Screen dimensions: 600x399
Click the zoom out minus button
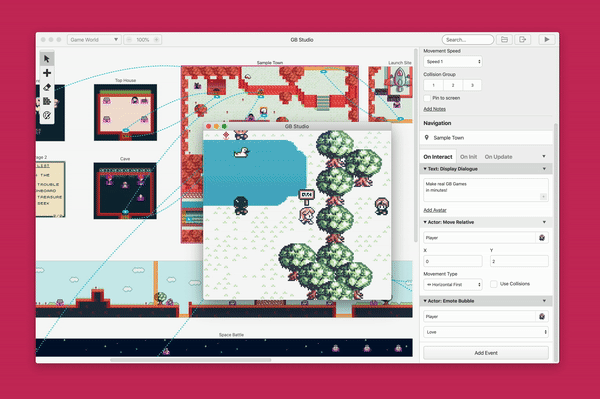point(129,39)
